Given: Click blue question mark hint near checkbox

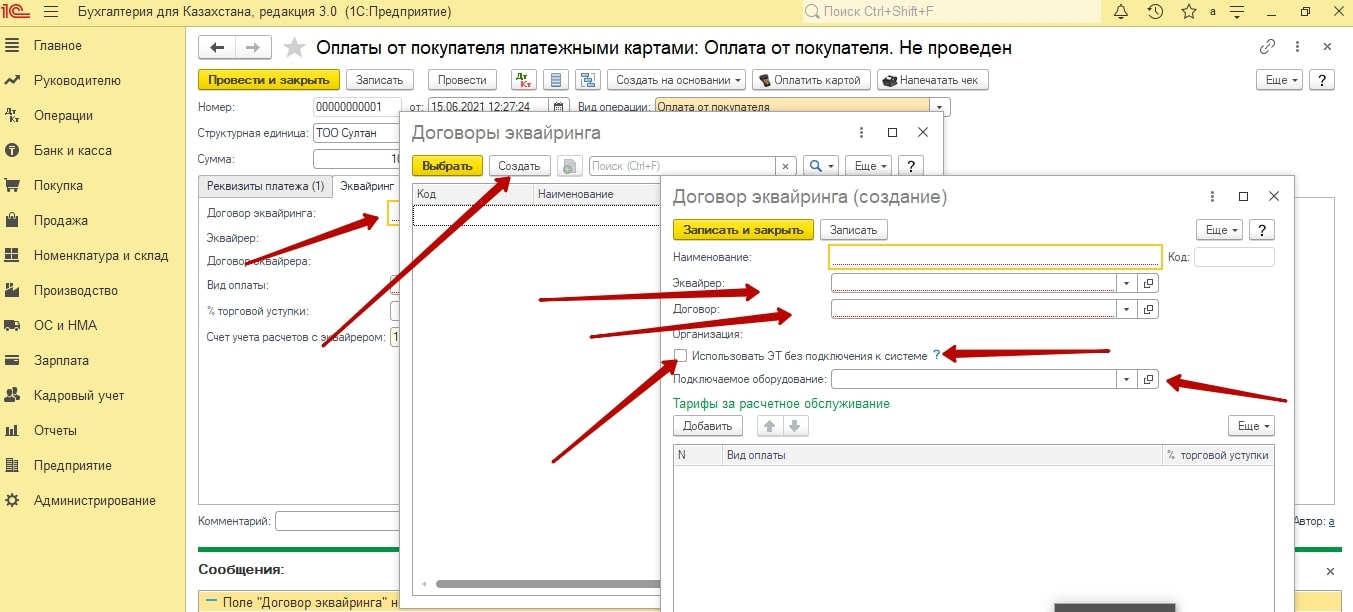Looking at the screenshot, I should 937,355.
